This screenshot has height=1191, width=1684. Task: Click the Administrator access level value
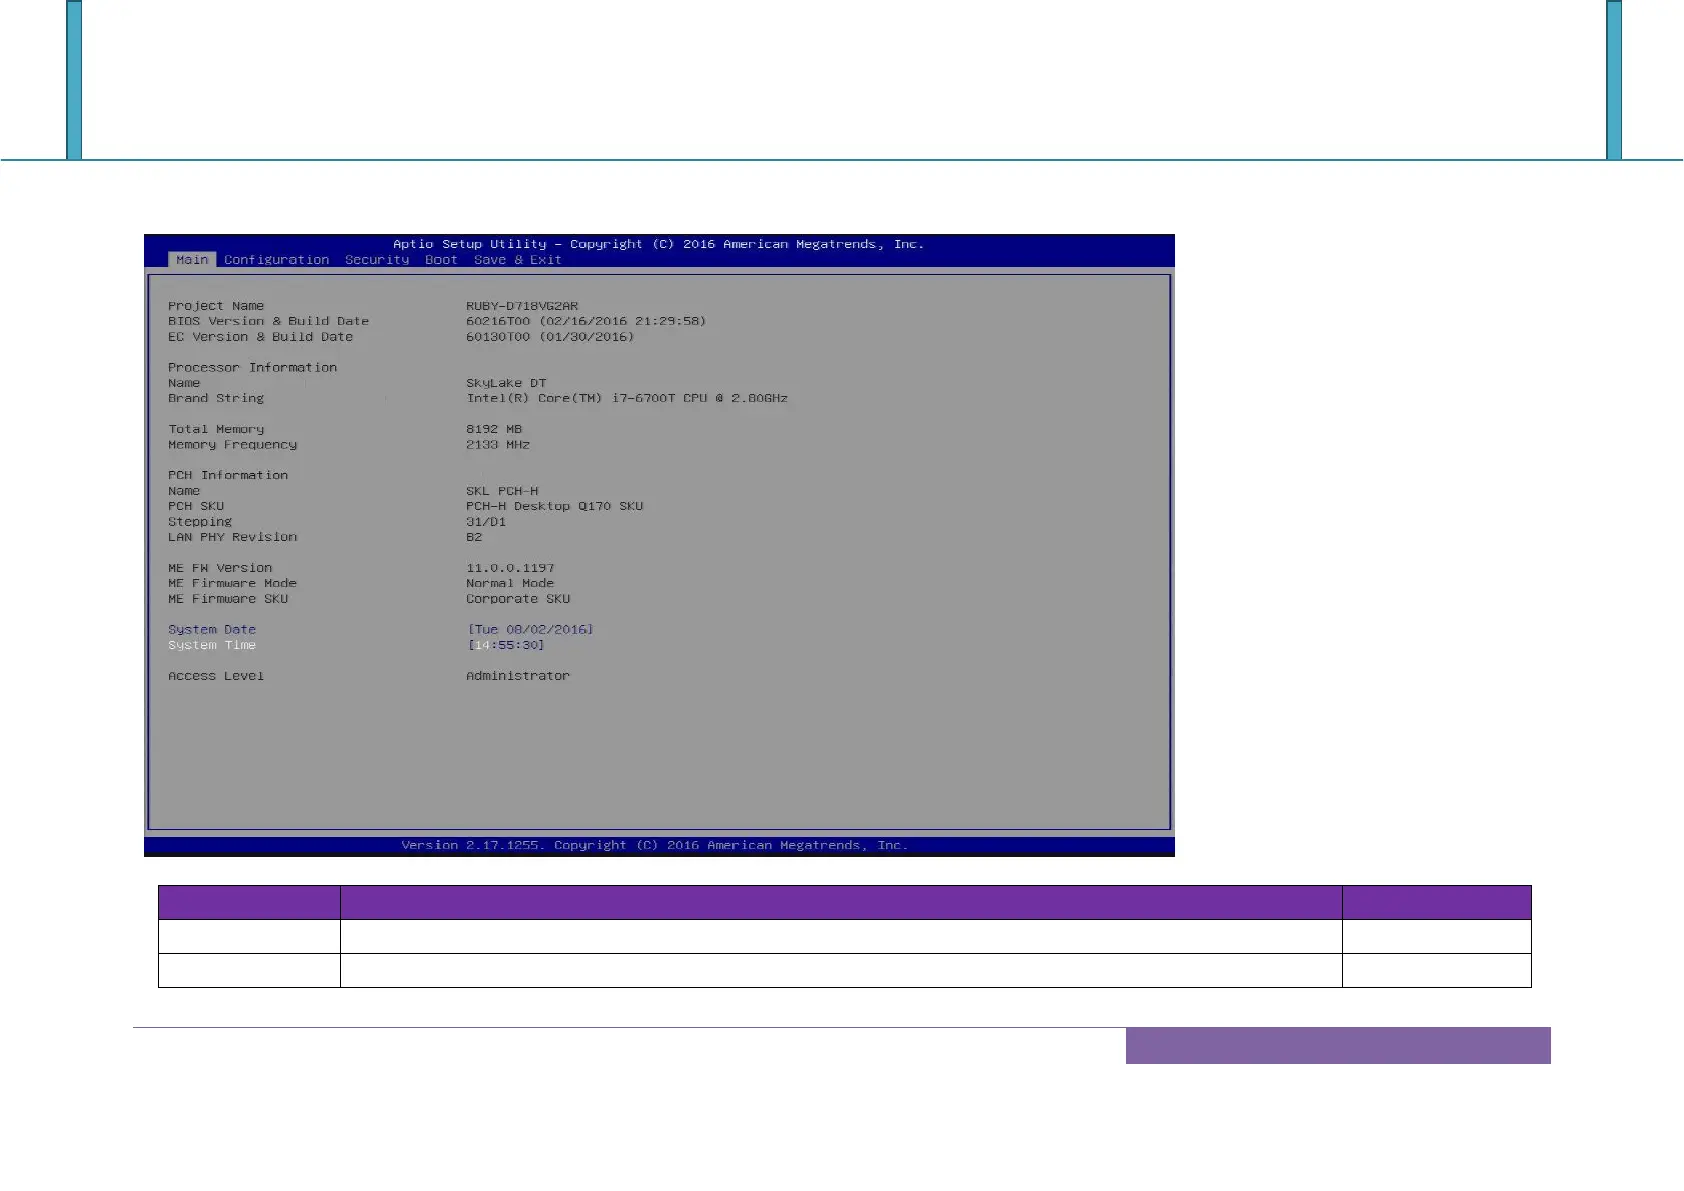[x=518, y=676]
